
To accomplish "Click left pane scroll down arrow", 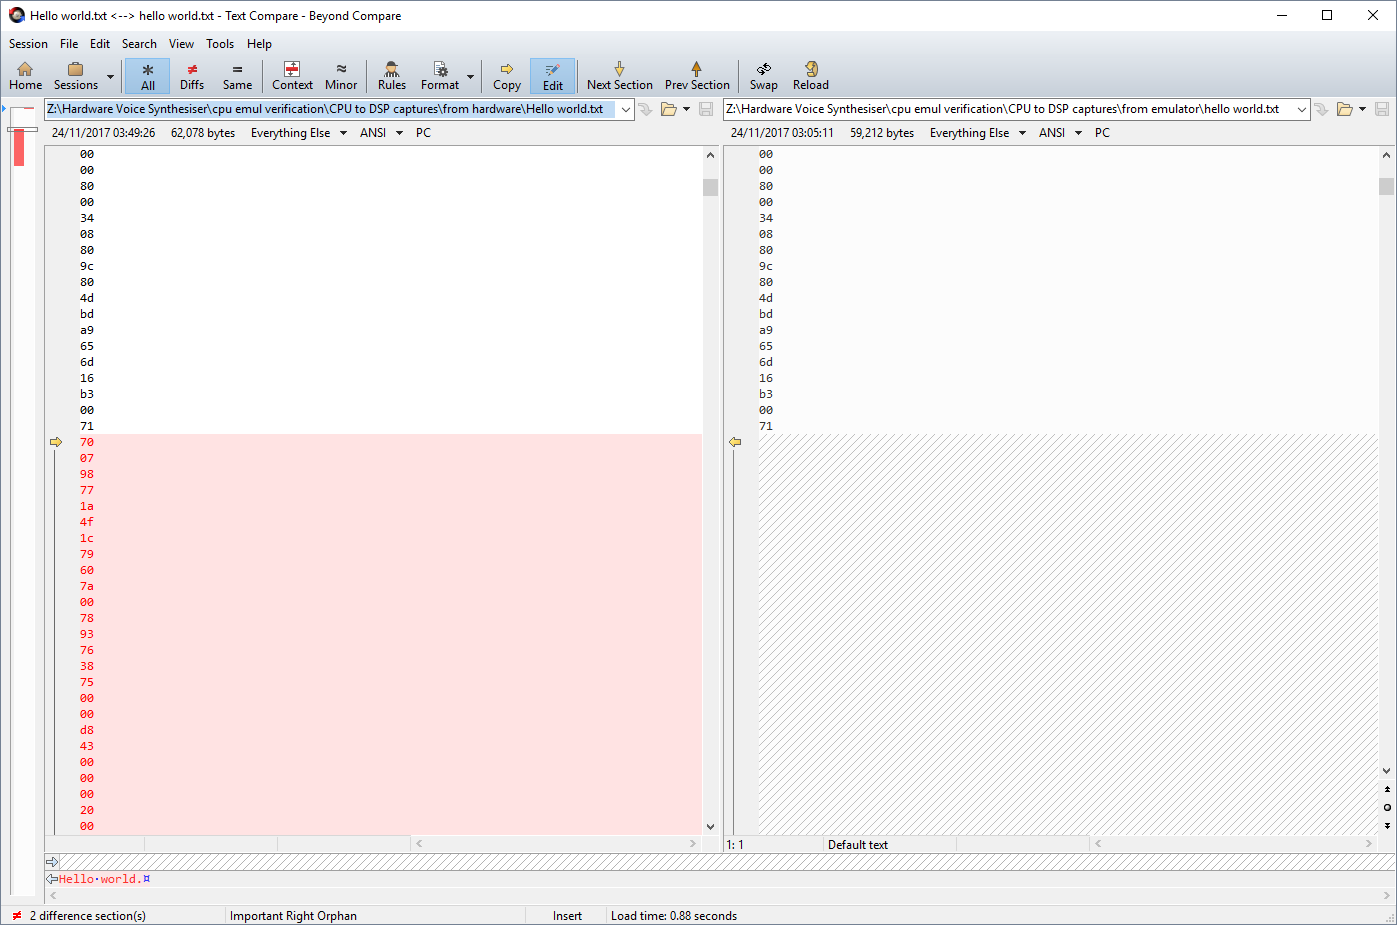I will click(x=710, y=827).
